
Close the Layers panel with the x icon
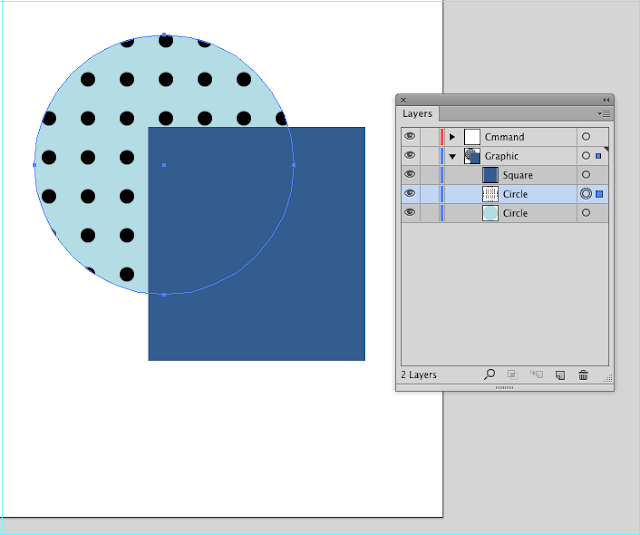[403, 100]
